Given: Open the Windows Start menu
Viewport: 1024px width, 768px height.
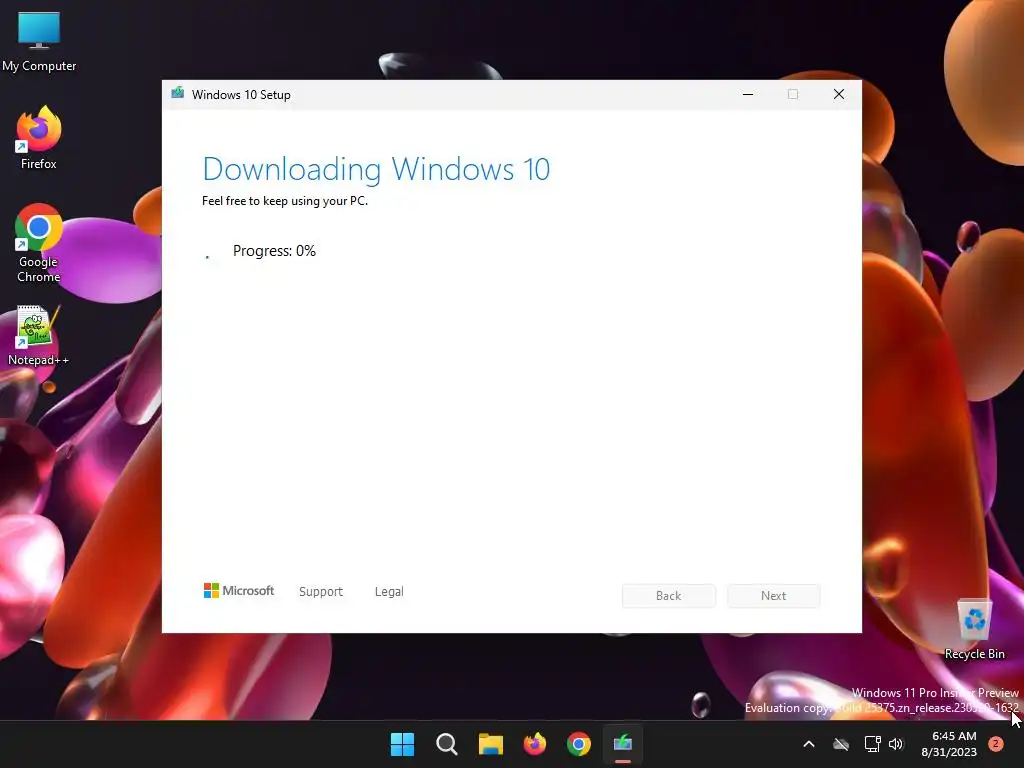Looking at the screenshot, I should coord(402,744).
